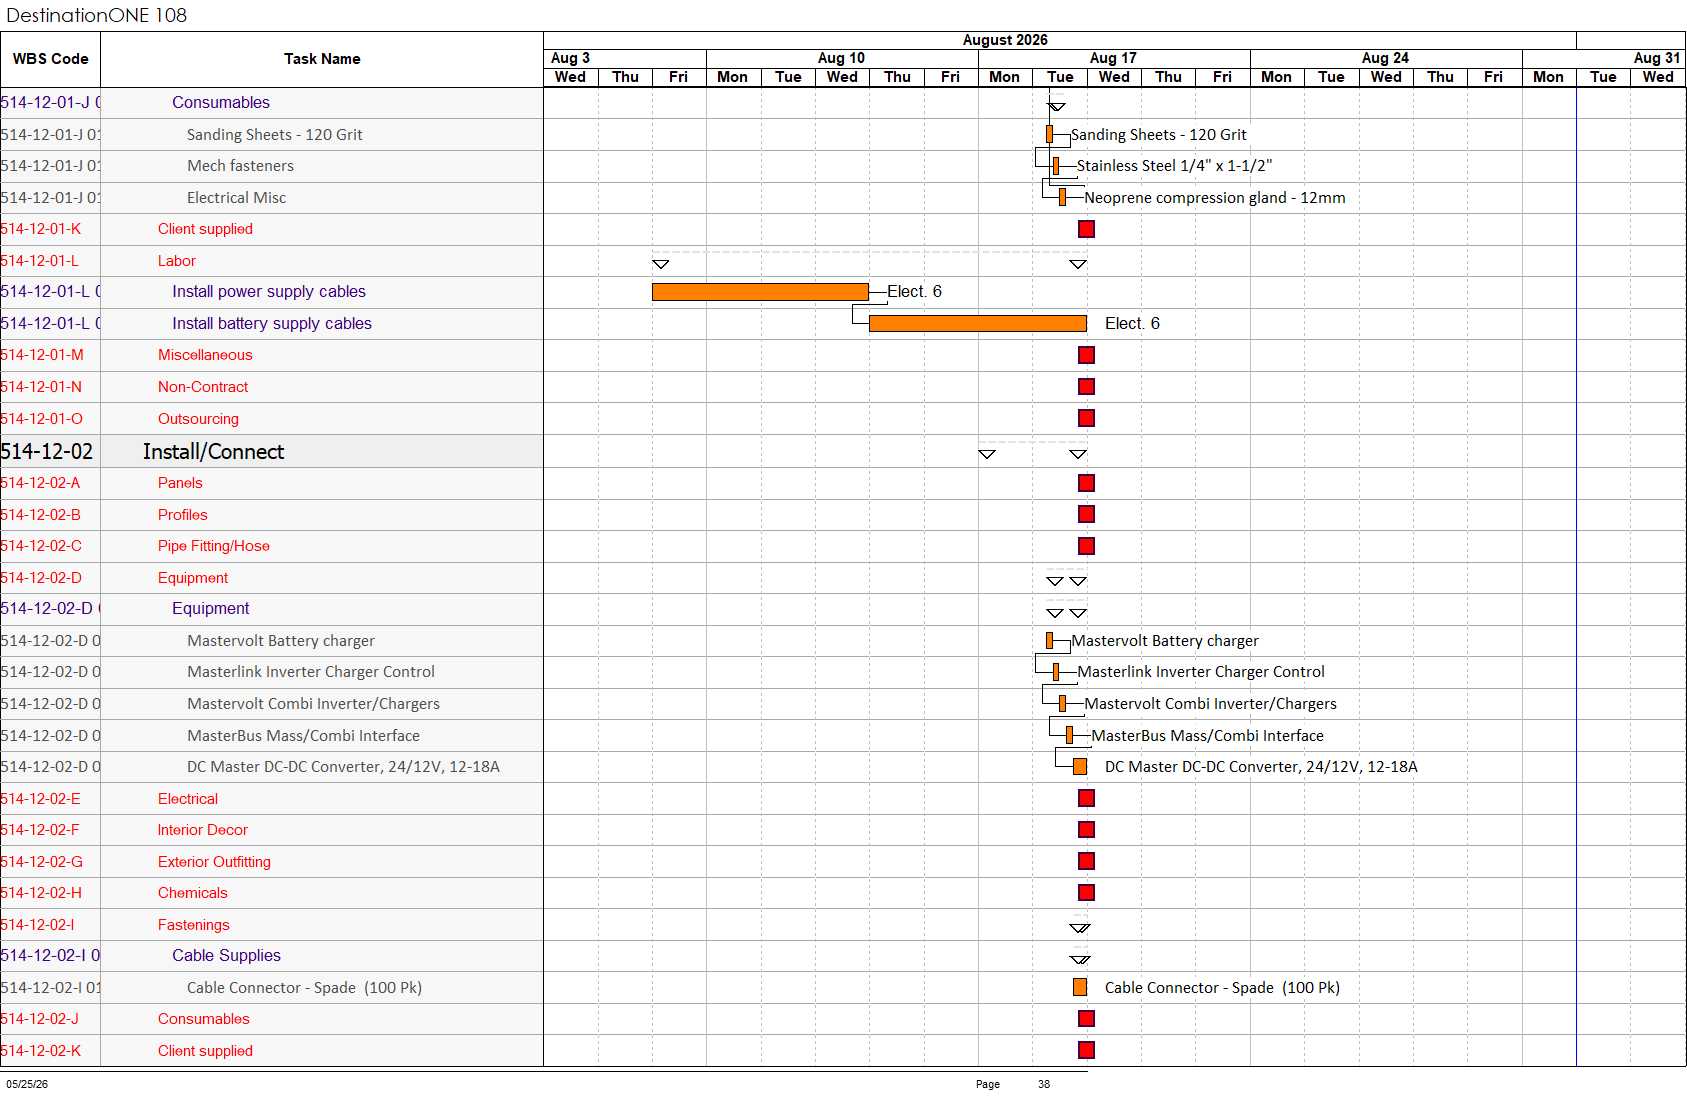Image resolution: width=1687 pixels, height=1097 pixels.
Task: Click the Fastenings summary triangle marker
Action: (x=1080, y=928)
